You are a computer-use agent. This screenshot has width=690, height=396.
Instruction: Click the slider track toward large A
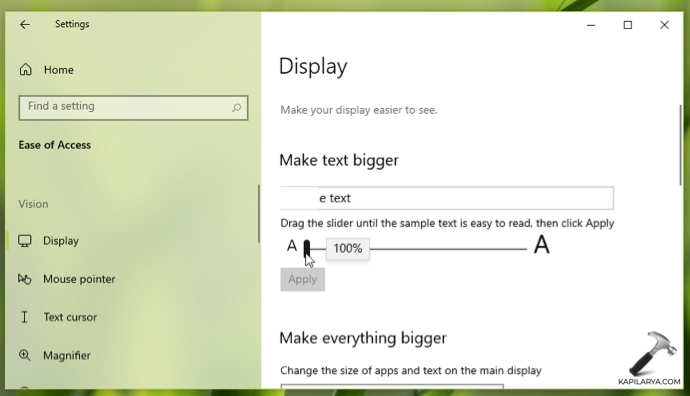[x=448, y=249]
